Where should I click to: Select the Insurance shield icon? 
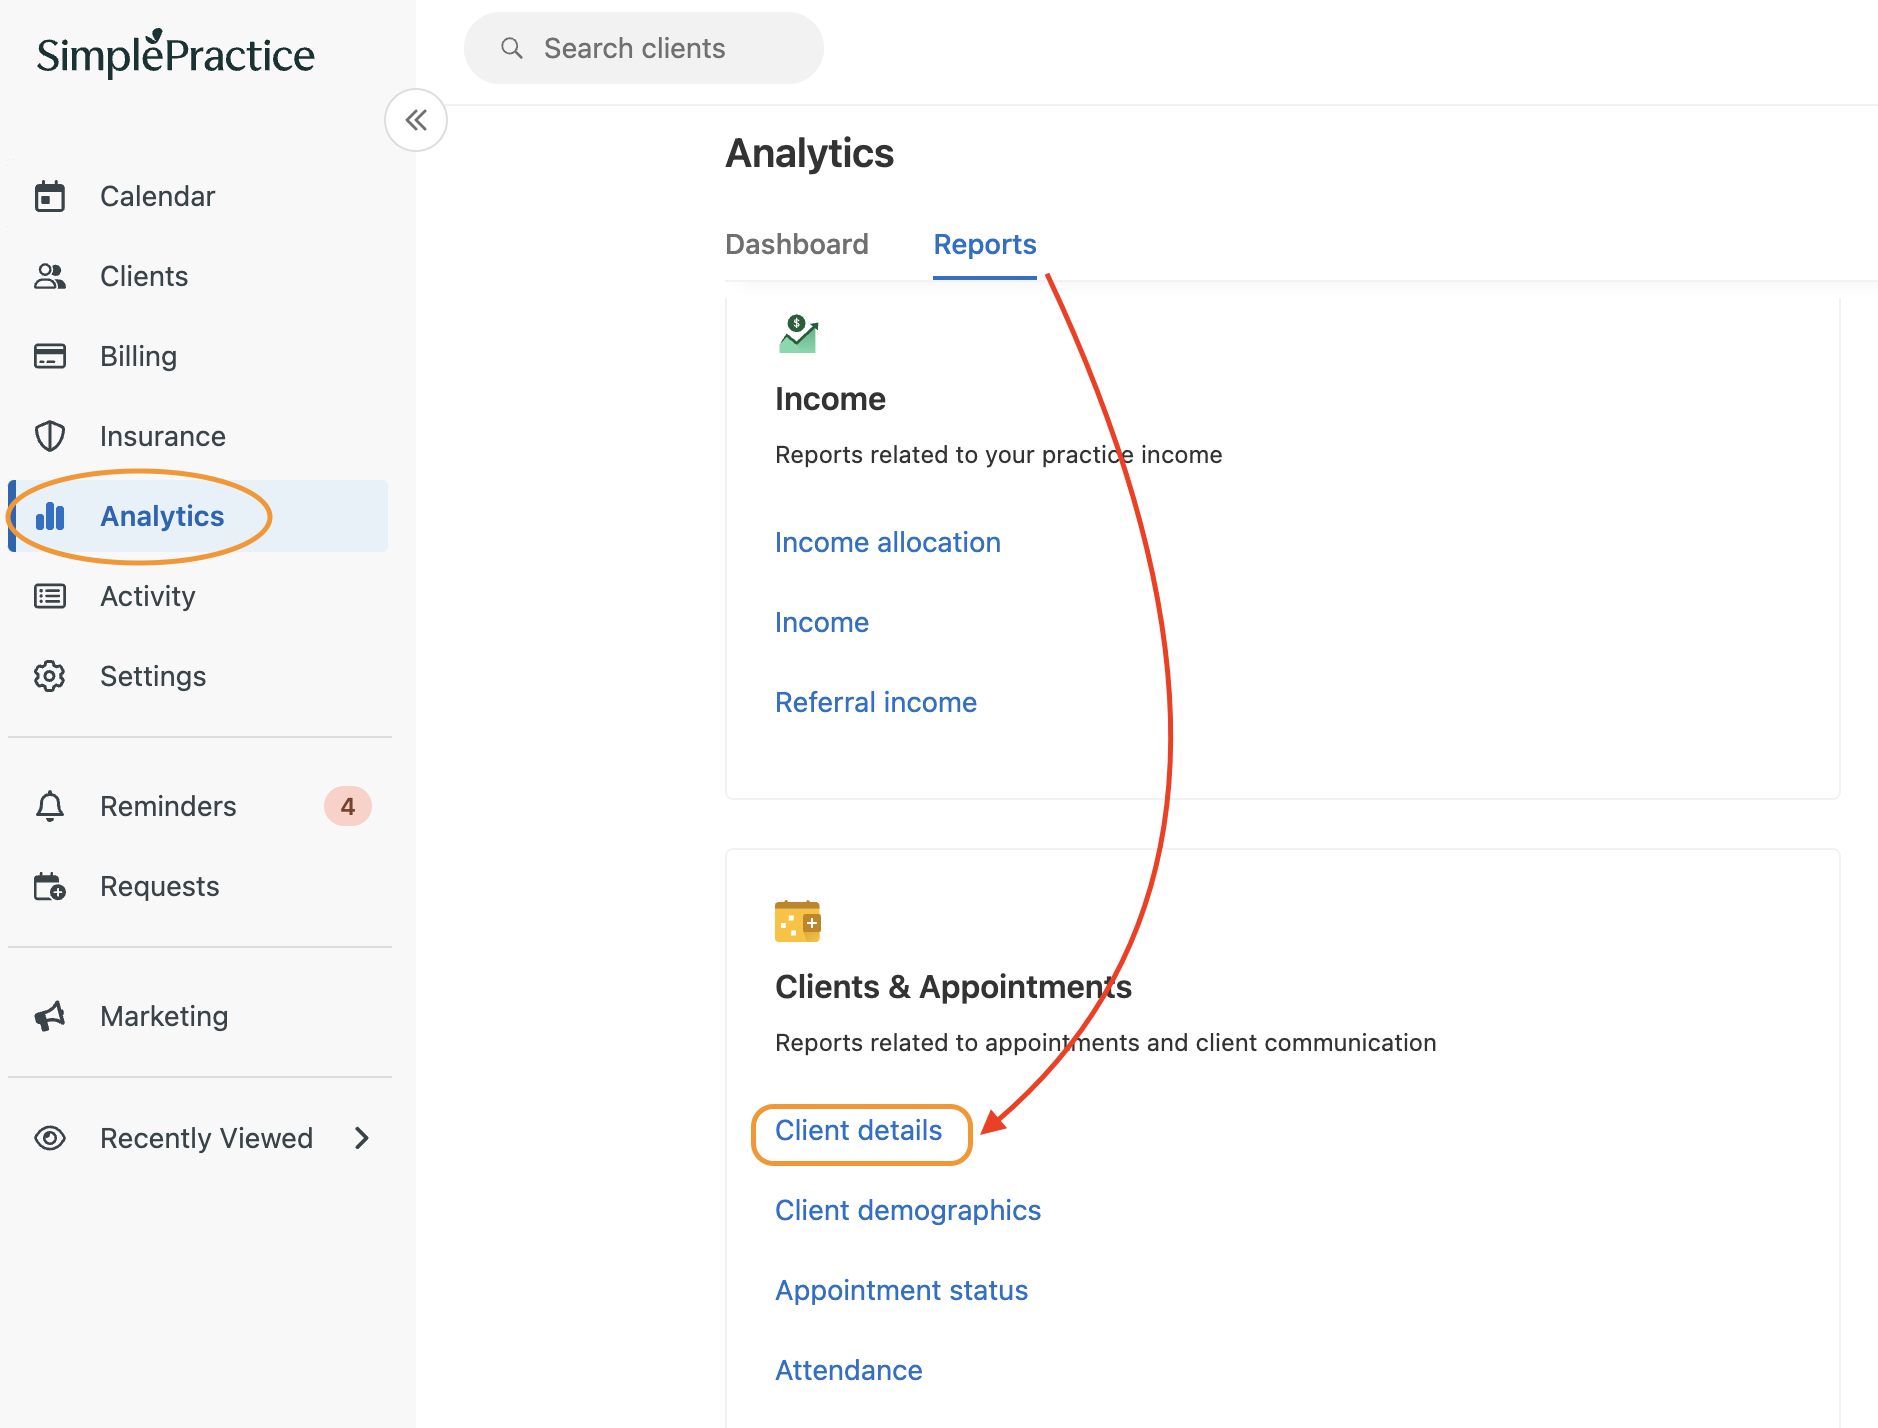(50, 436)
